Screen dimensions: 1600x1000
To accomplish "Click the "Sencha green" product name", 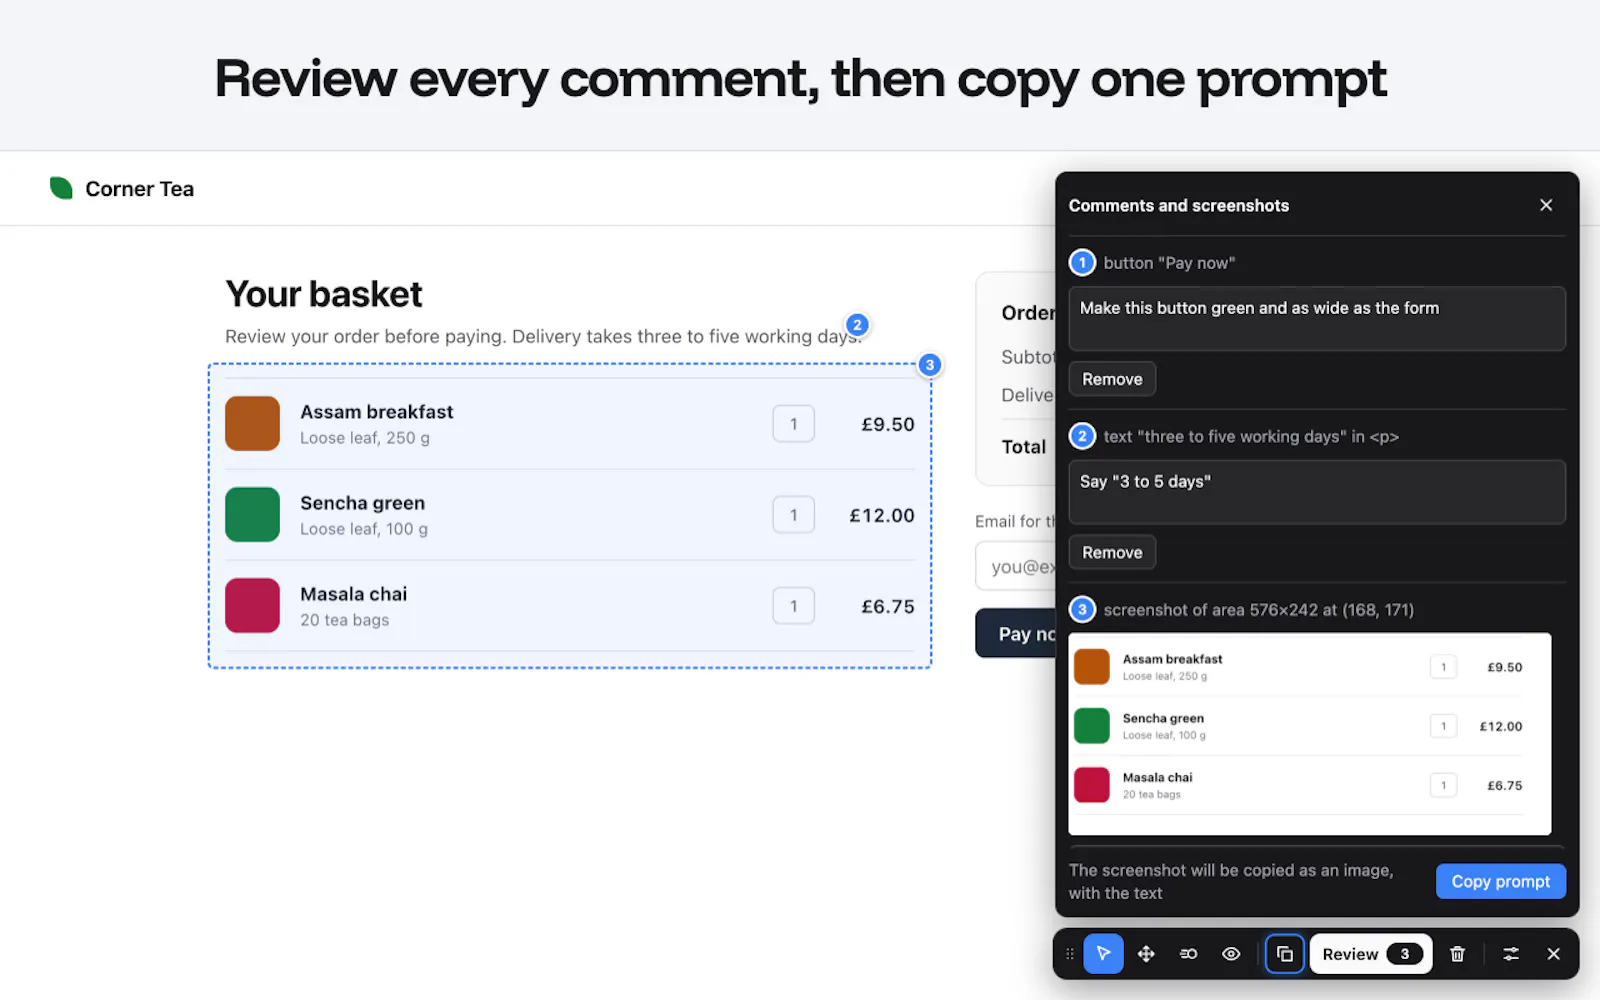I will coord(363,503).
